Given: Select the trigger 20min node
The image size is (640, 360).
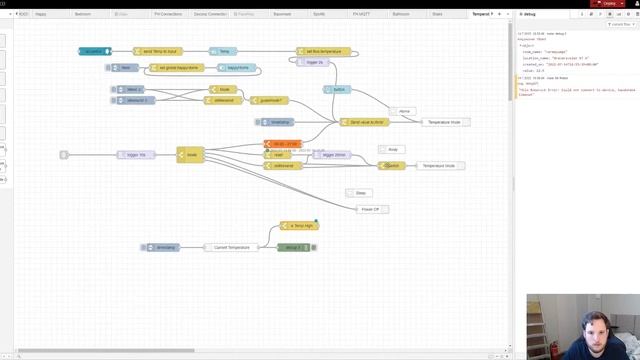Looking at the screenshot, I should [332, 155].
